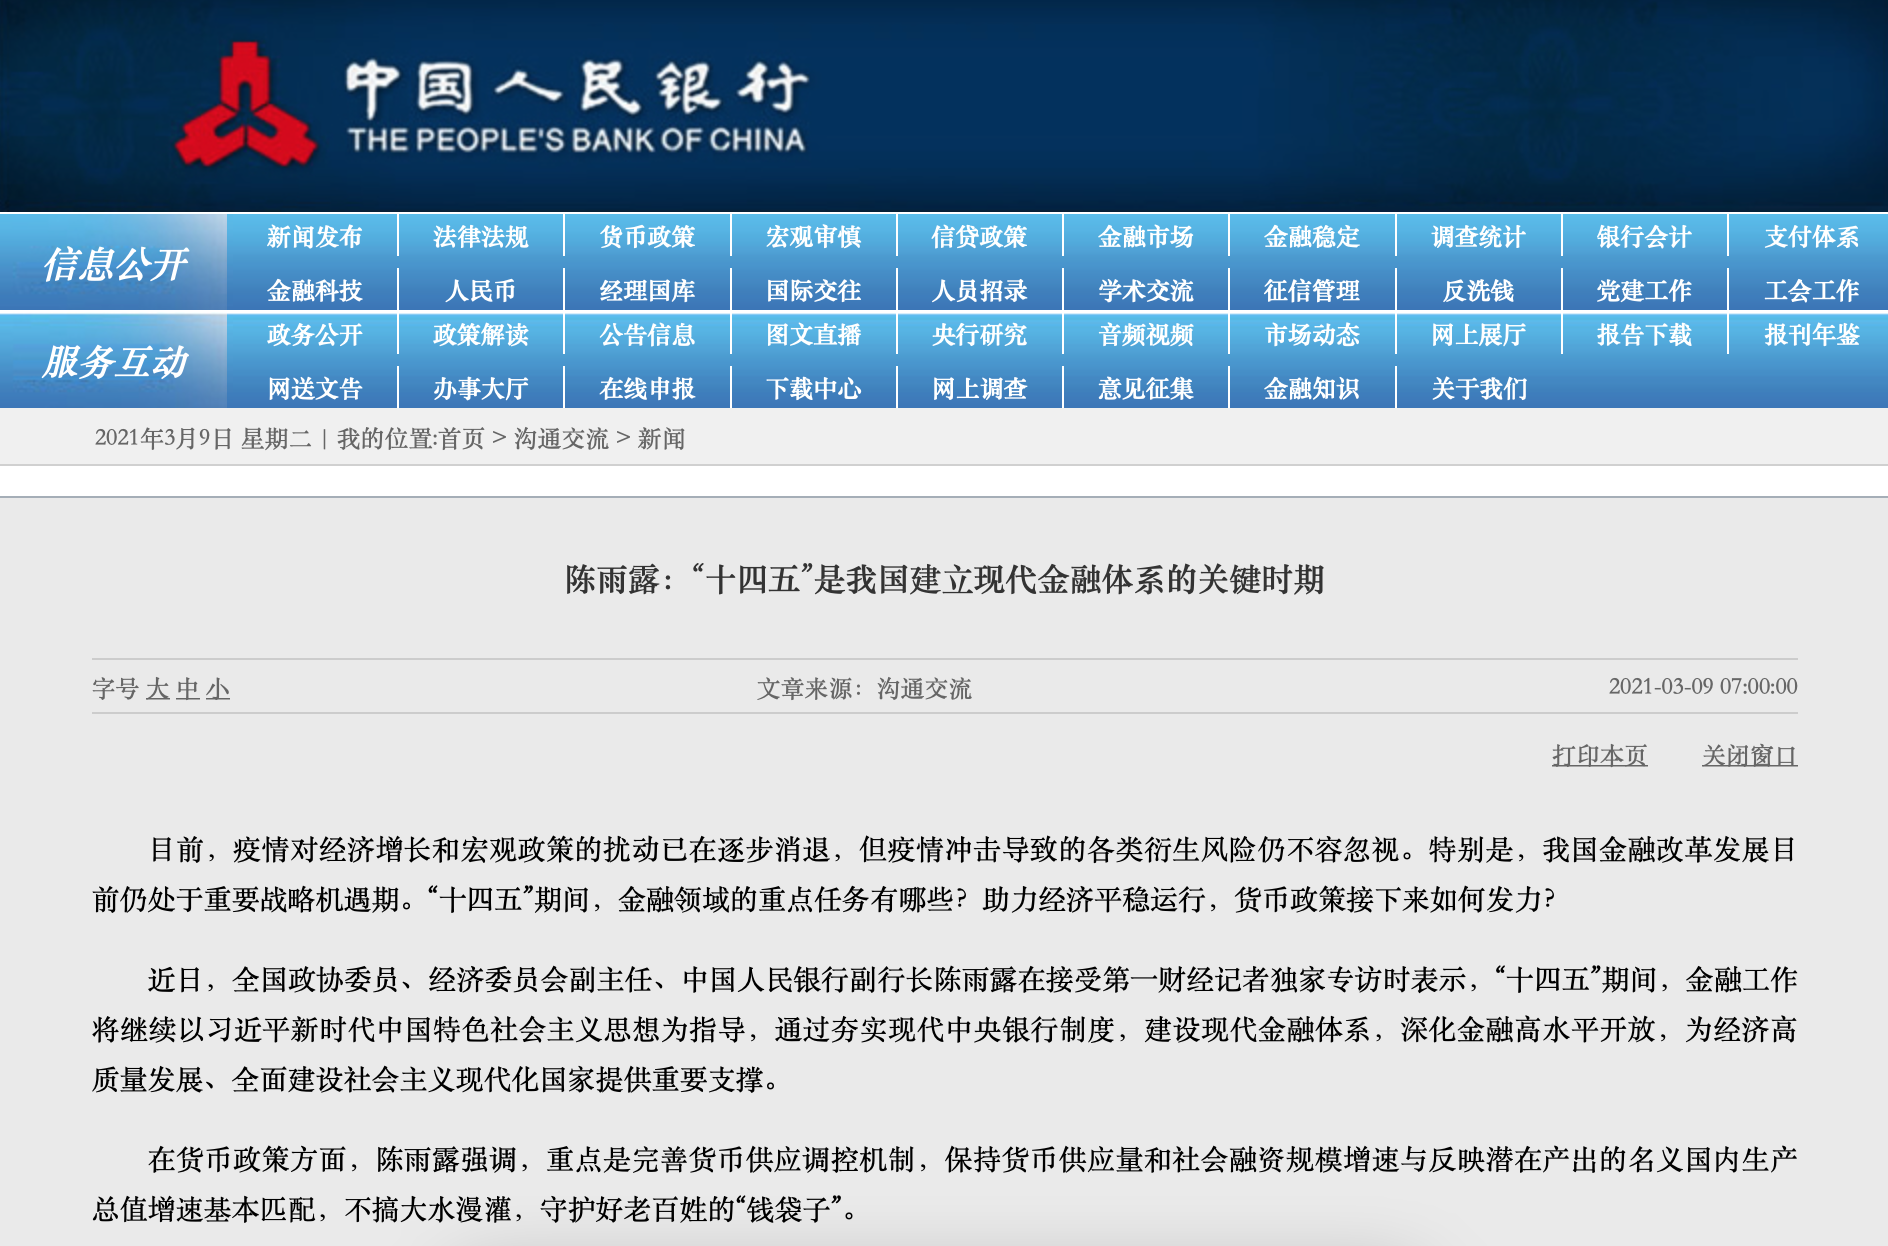
Task: Select the 服务互动 section header
Action: pyautogui.click(x=114, y=361)
